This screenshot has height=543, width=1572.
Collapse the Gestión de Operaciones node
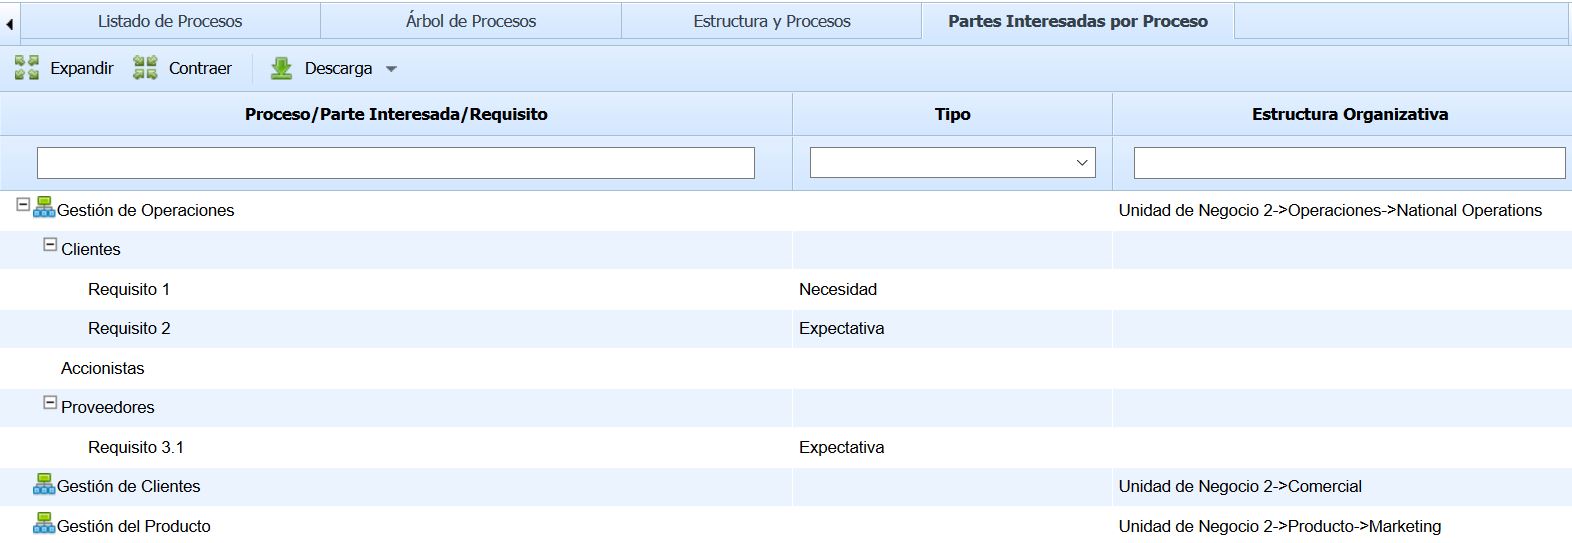point(23,204)
